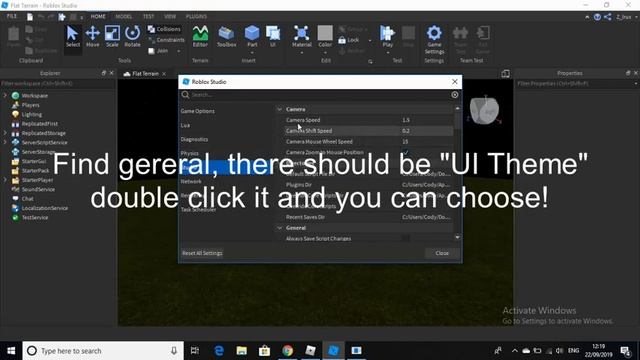Open the Toolbox panel

coord(227,37)
